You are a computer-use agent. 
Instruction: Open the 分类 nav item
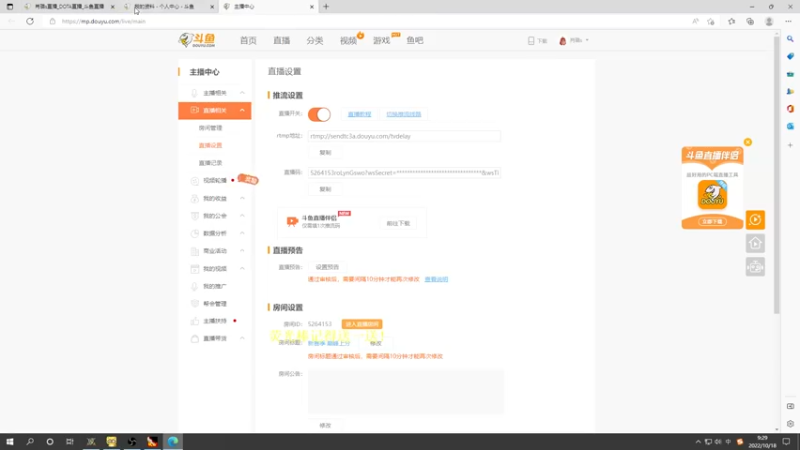click(x=315, y=40)
